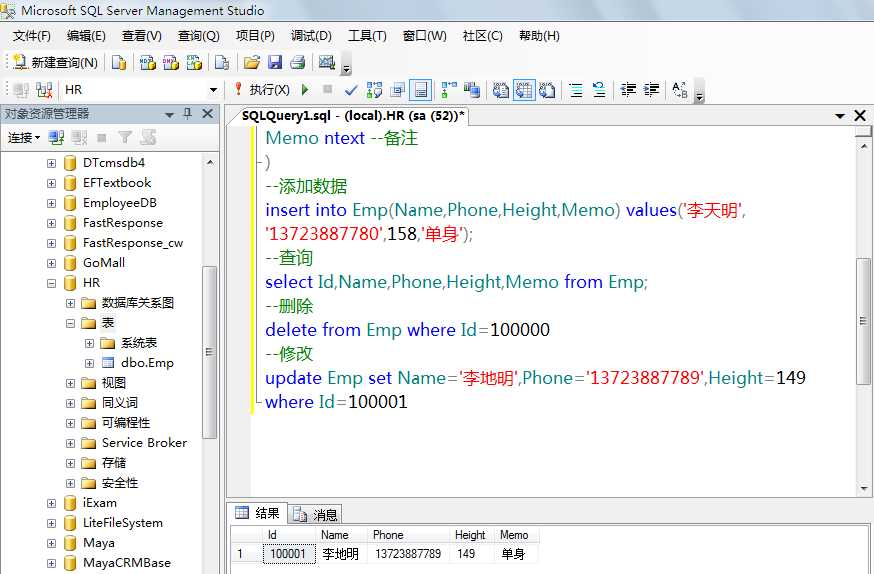Toggle Include Actual Execution Plan

(x=448, y=90)
